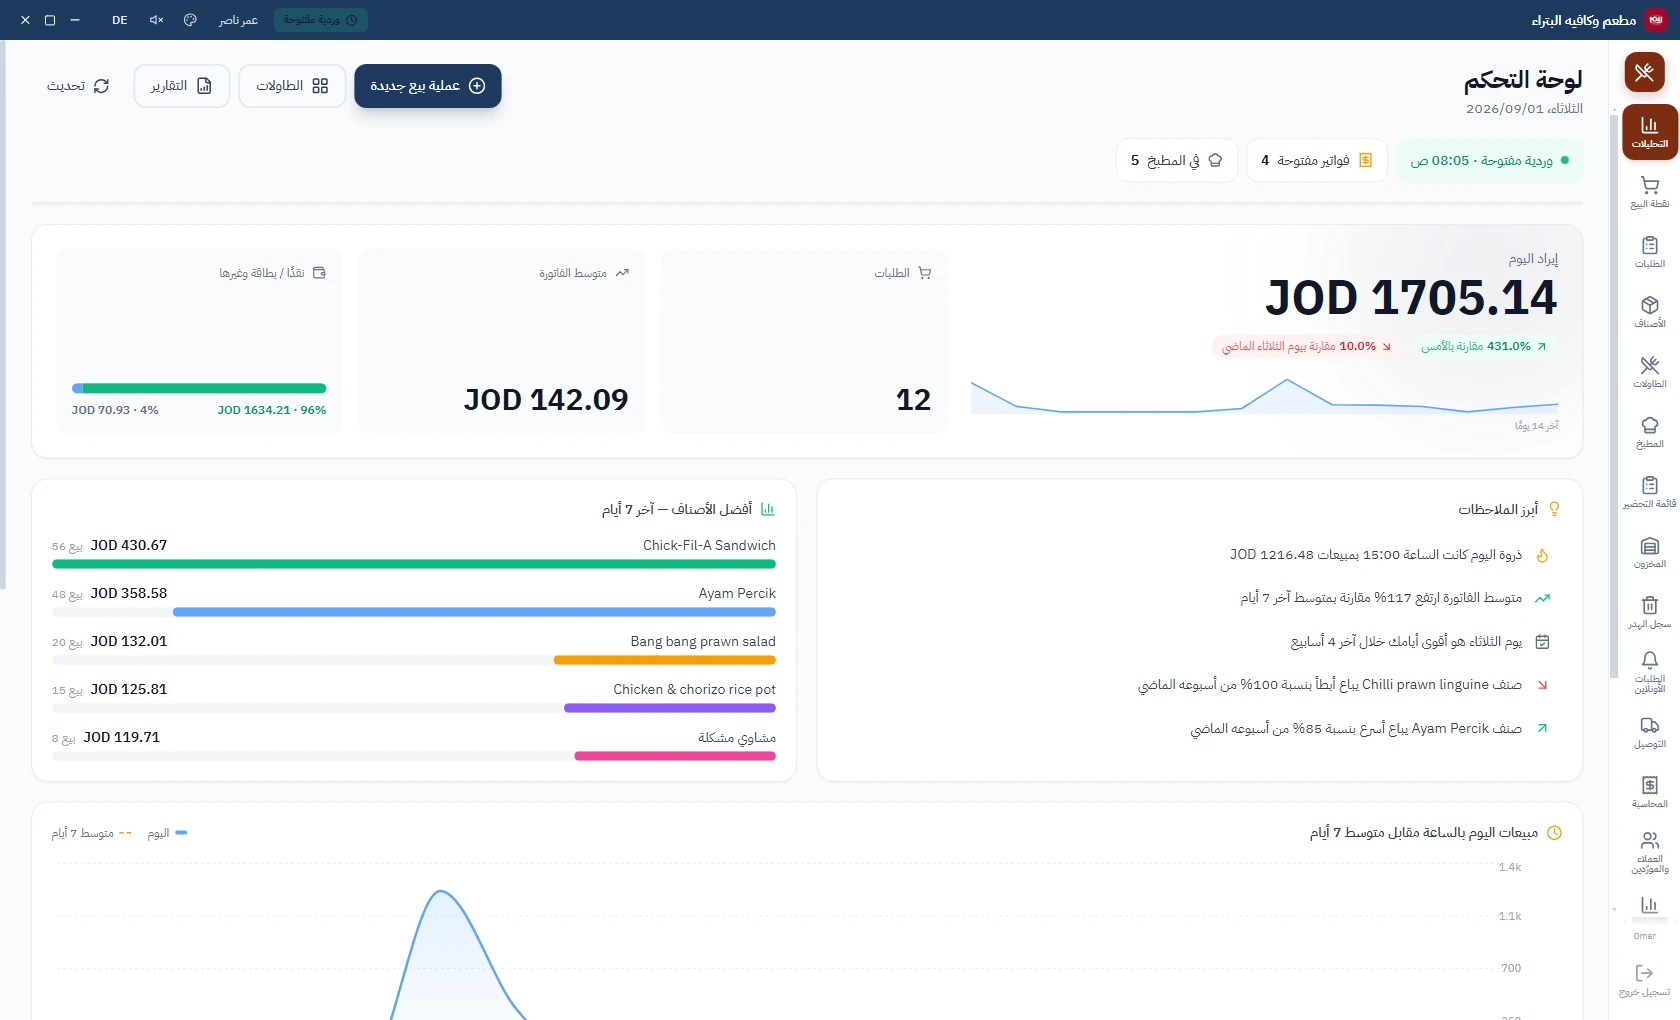Select the Chick-Fil-A Sandwich item row
The height and width of the screenshot is (1020, 1680).
coord(414,553)
